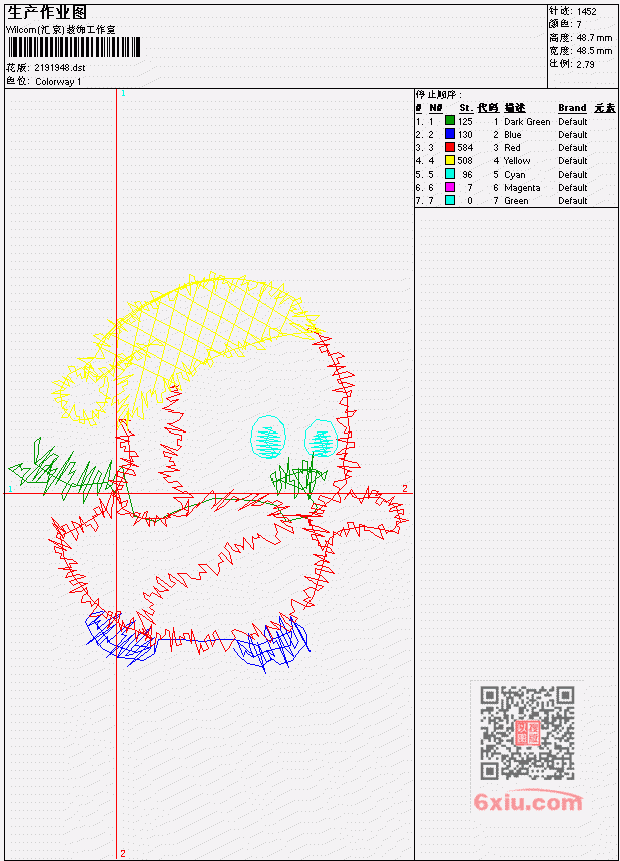
Task: Pick the Red color swatch in row 3
Action: point(450,147)
